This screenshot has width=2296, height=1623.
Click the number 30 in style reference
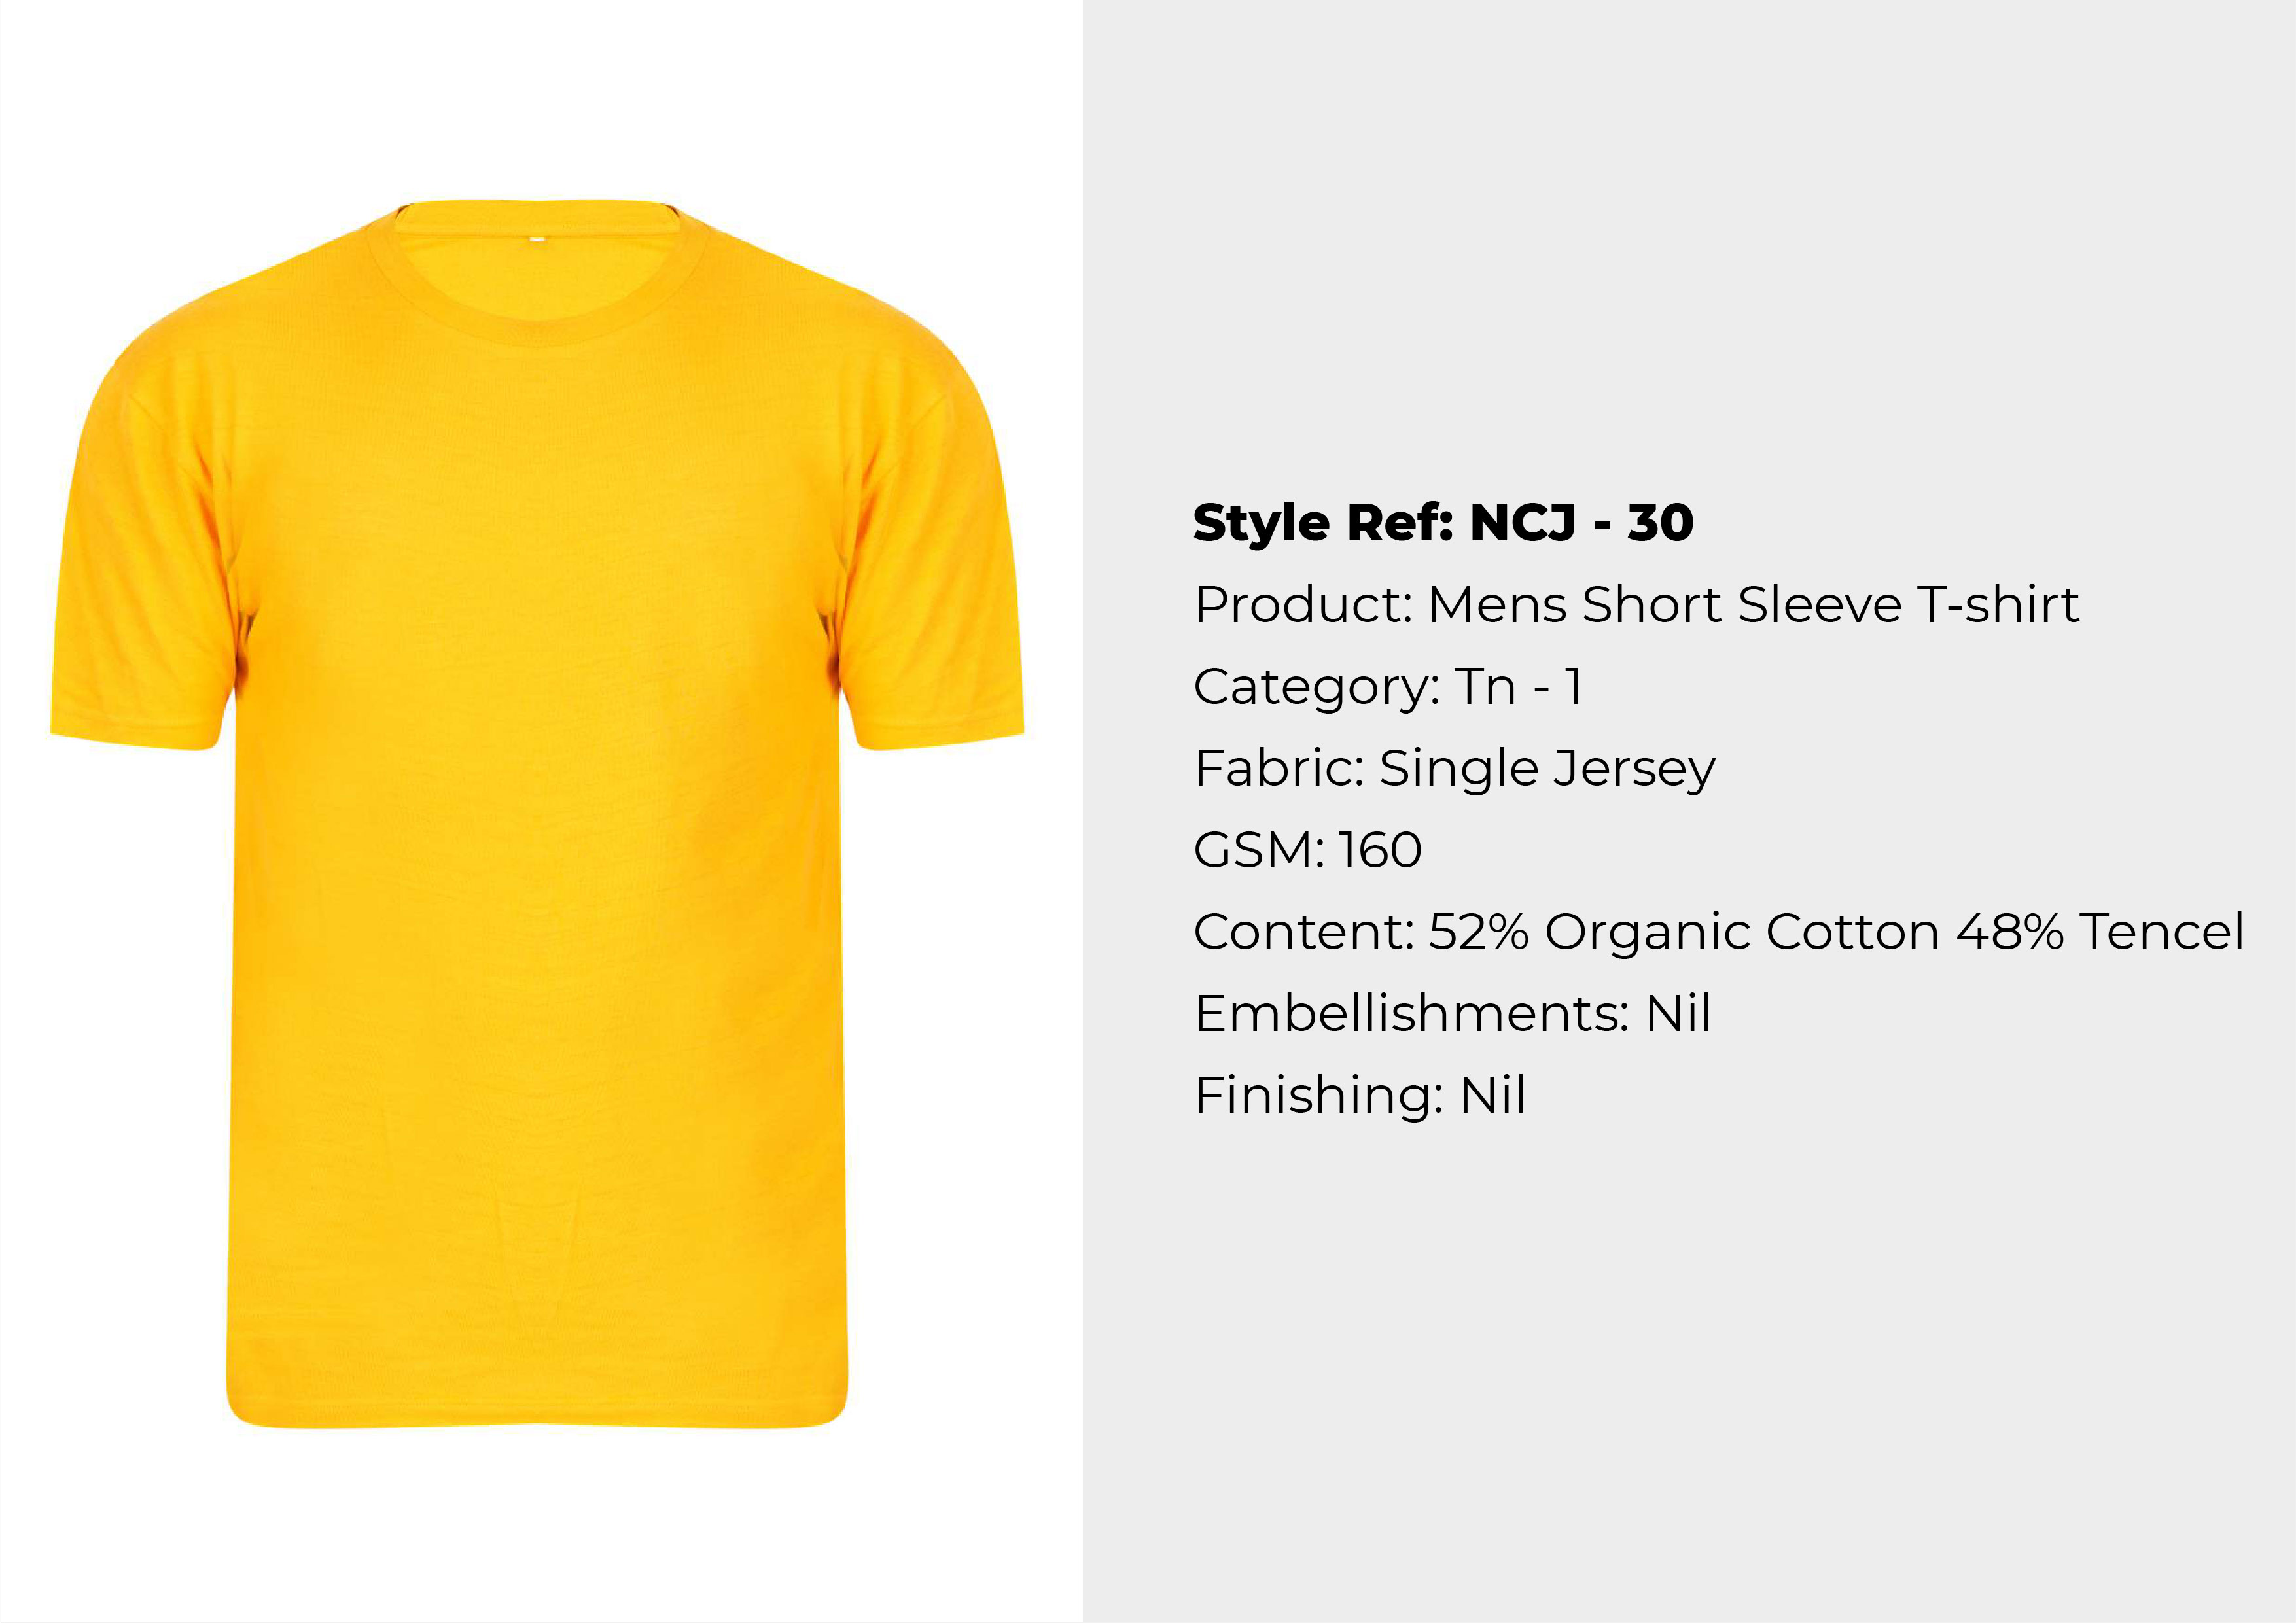coord(1660,523)
